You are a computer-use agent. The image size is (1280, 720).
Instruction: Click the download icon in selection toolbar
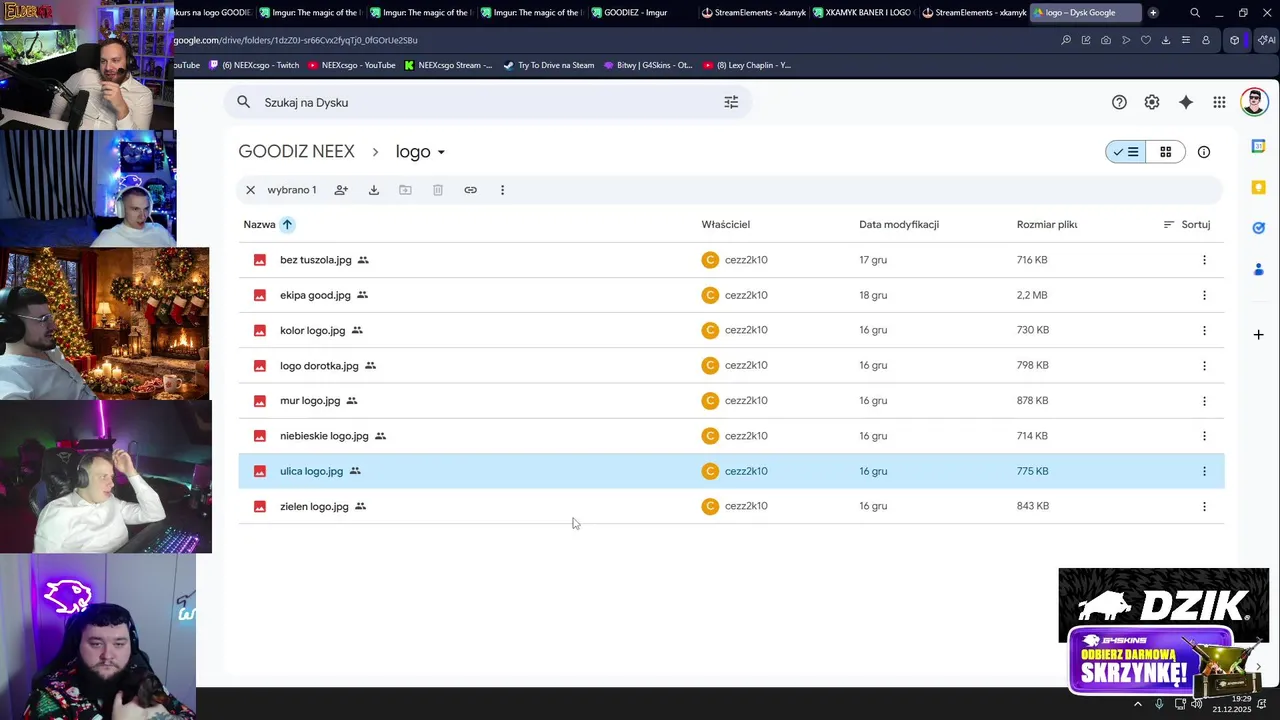point(374,190)
